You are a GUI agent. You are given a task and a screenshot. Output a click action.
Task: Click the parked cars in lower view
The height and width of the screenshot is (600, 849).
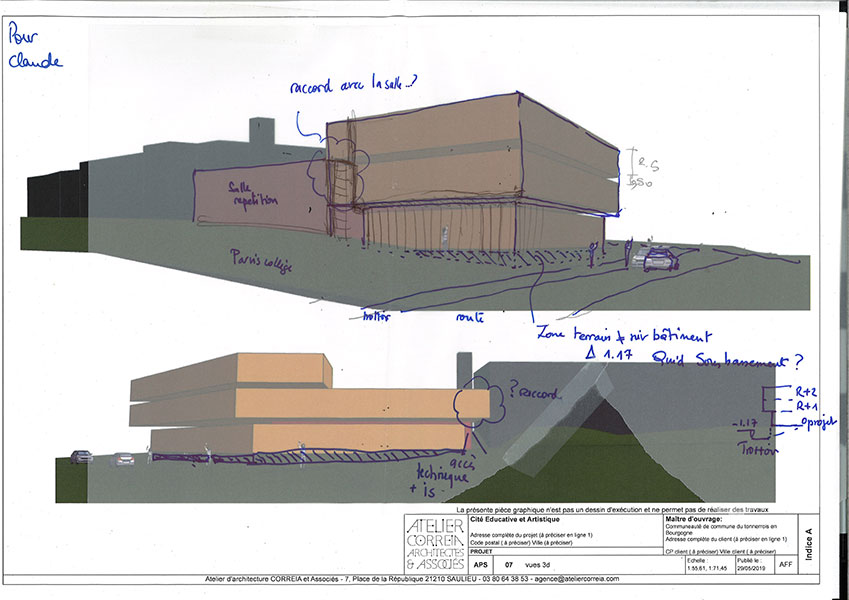[x=102, y=458]
